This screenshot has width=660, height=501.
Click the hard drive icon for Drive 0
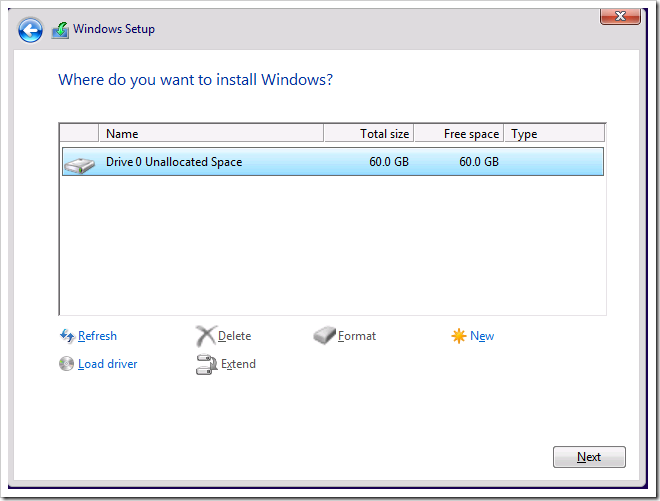point(79,162)
